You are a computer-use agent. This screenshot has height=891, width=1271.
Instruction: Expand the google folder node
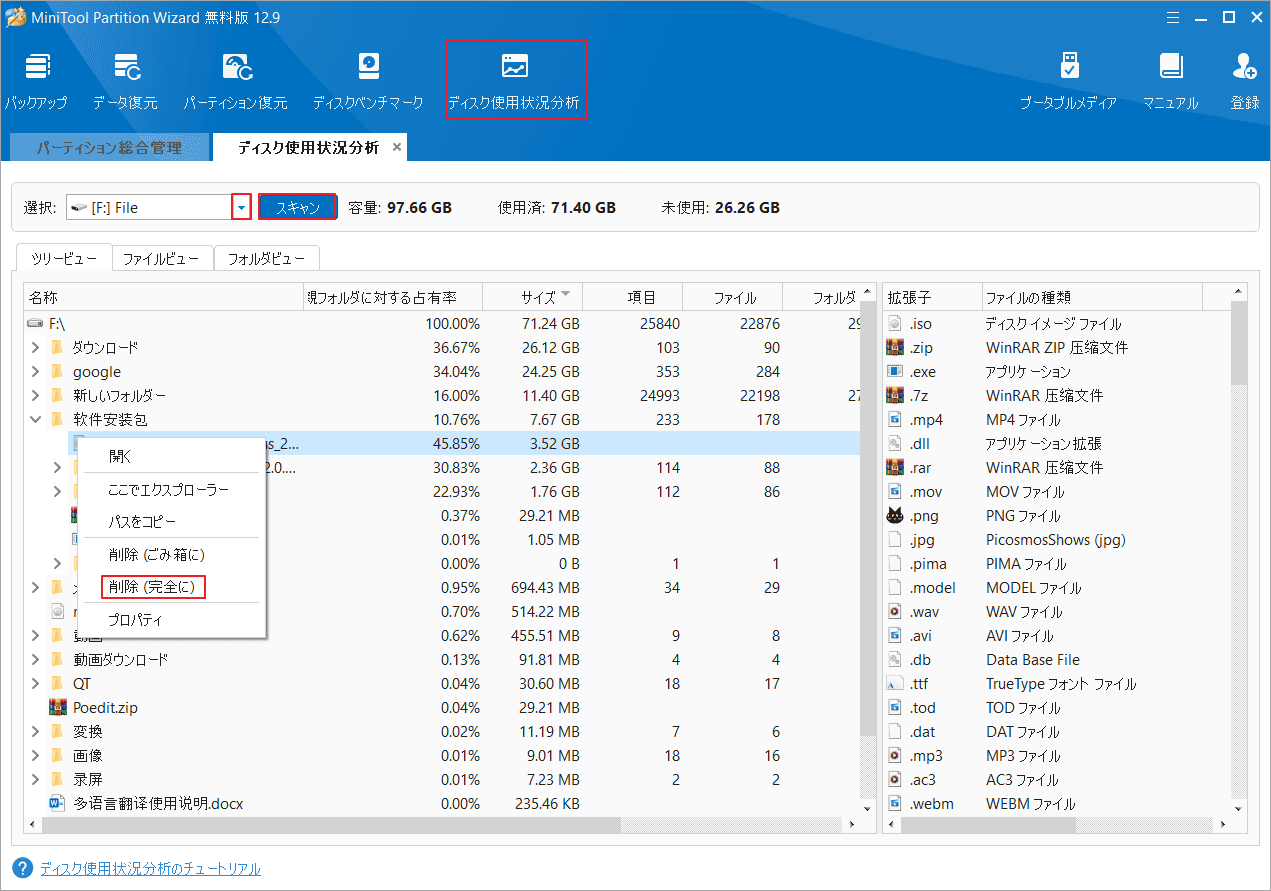35,372
